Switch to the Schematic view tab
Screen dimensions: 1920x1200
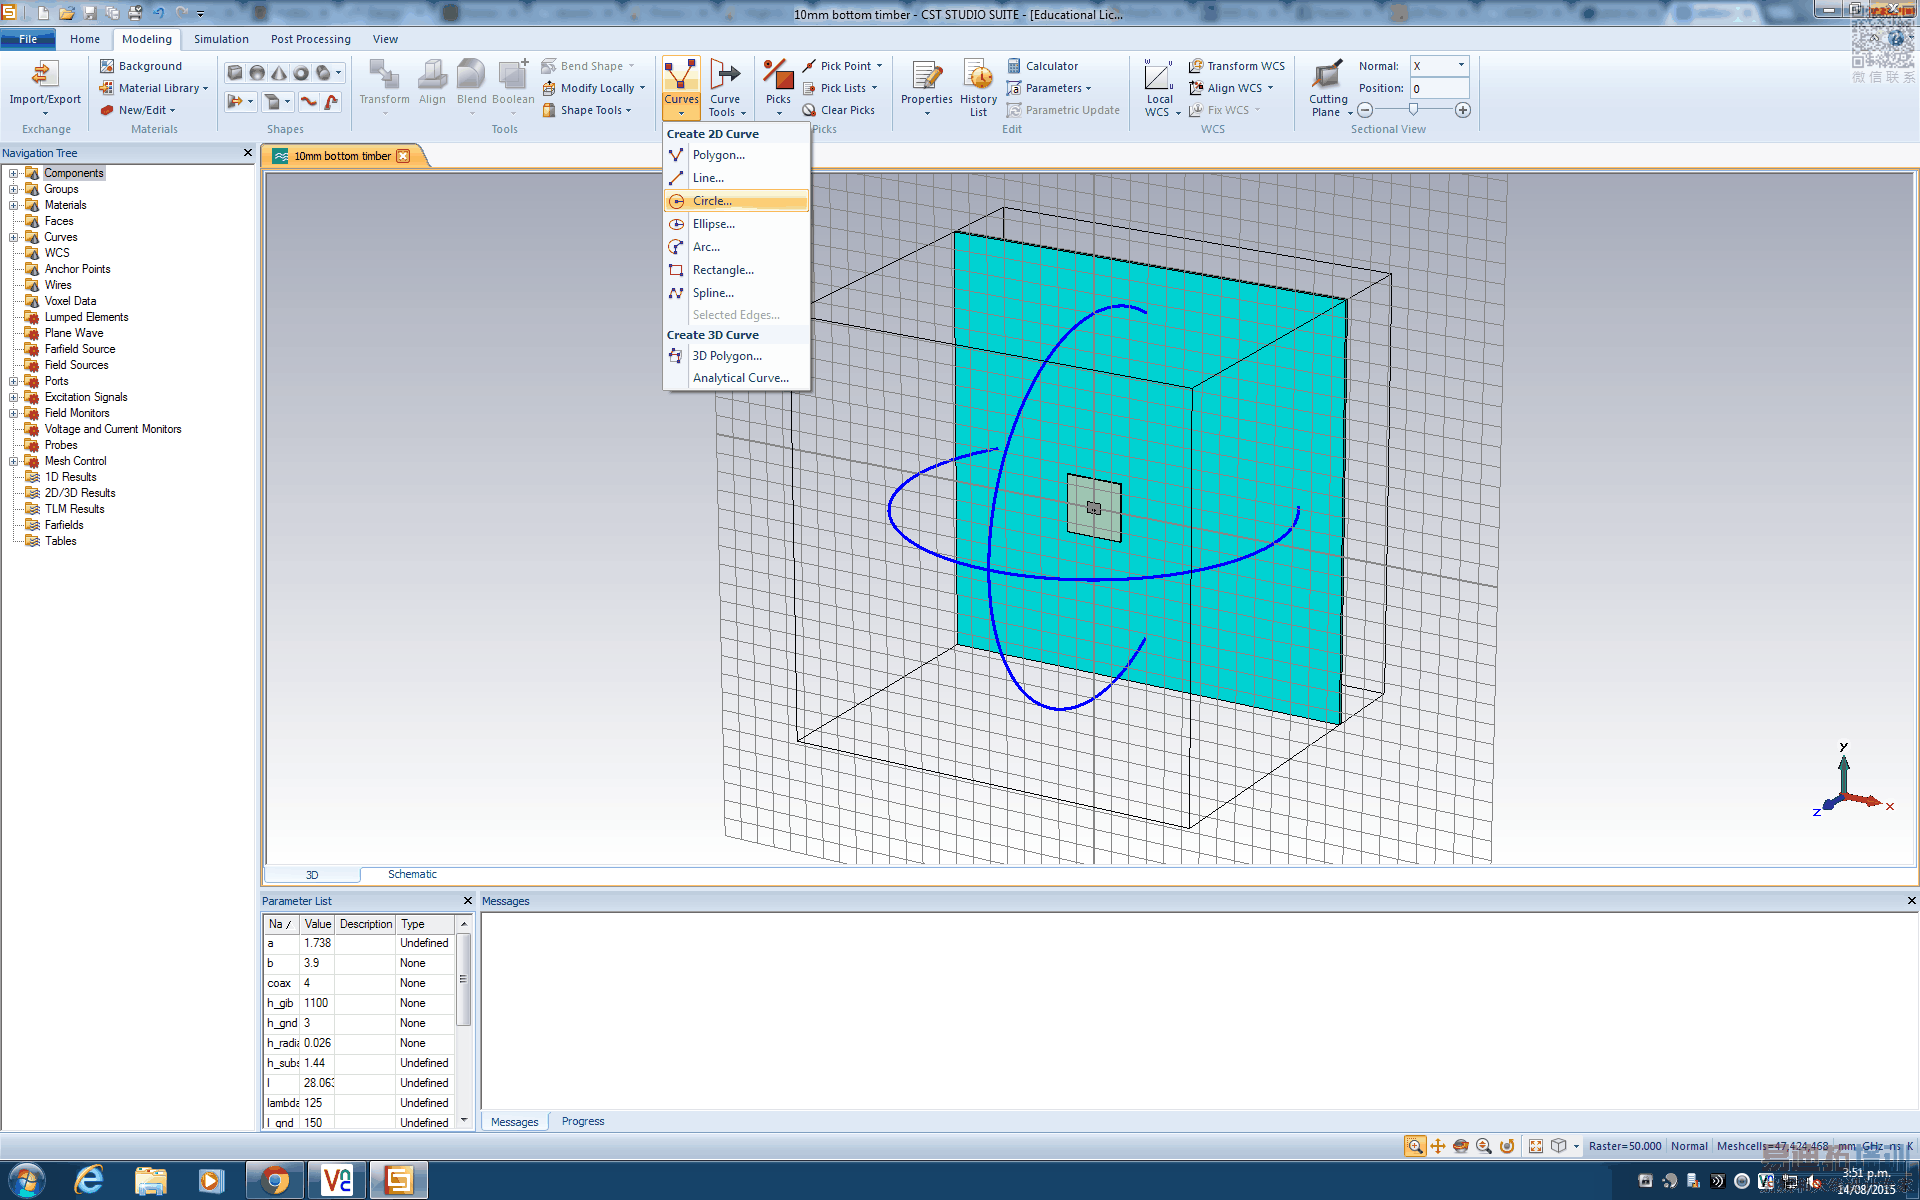[412, 874]
